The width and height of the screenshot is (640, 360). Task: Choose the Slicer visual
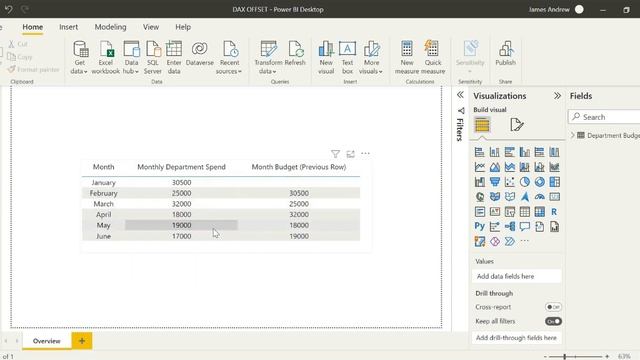click(x=510, y=212)
